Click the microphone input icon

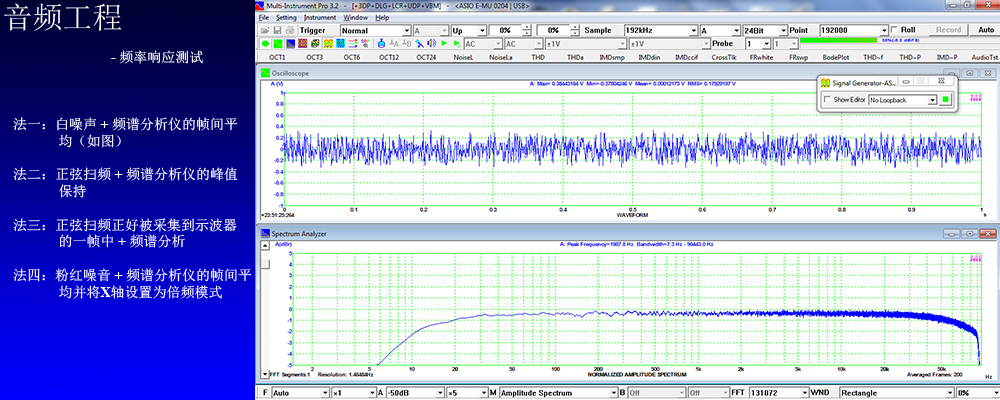click(420, 43)
